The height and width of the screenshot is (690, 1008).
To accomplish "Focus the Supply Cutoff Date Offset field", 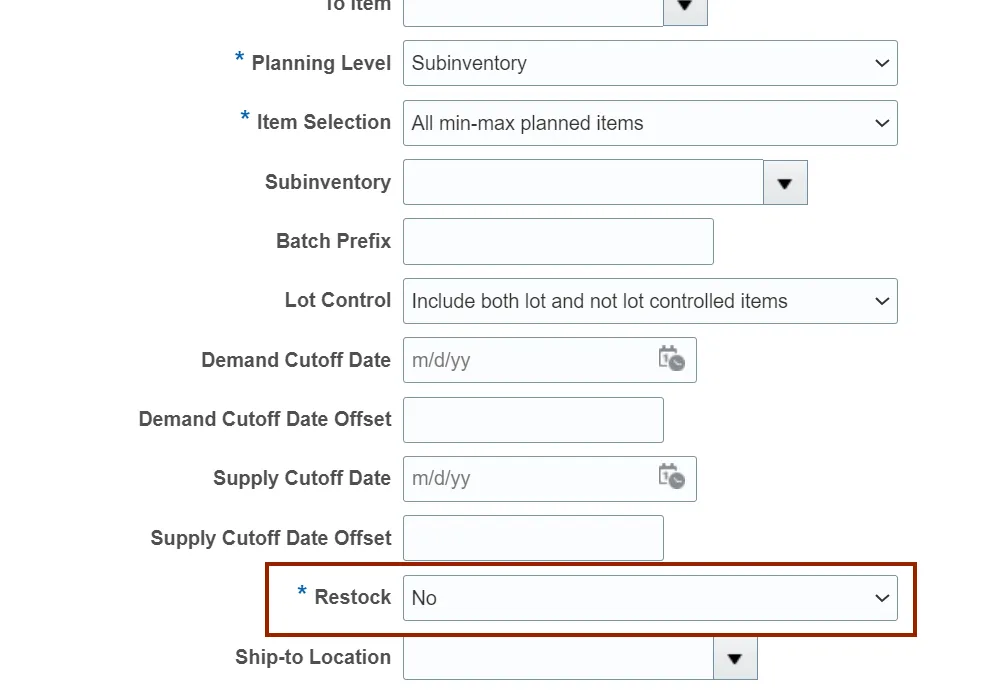I will (533, 538).
